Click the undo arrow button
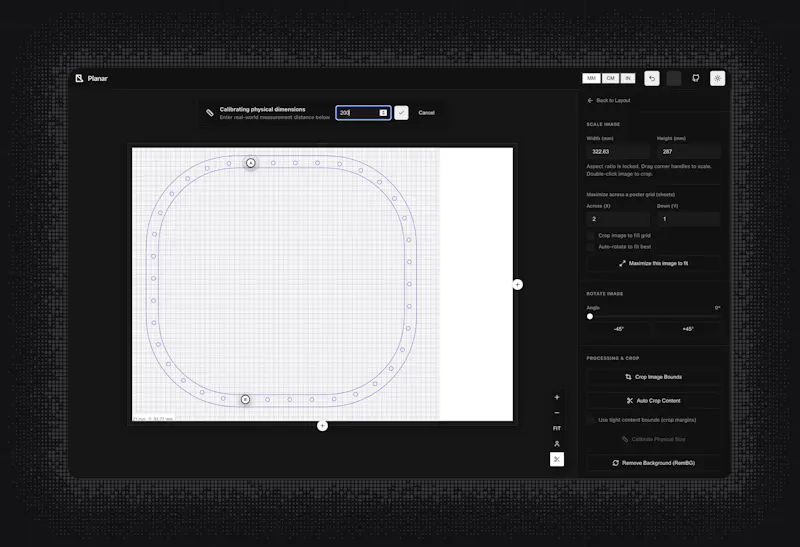The height and width of the screenshot is (547, 800). tap(652, 78)
